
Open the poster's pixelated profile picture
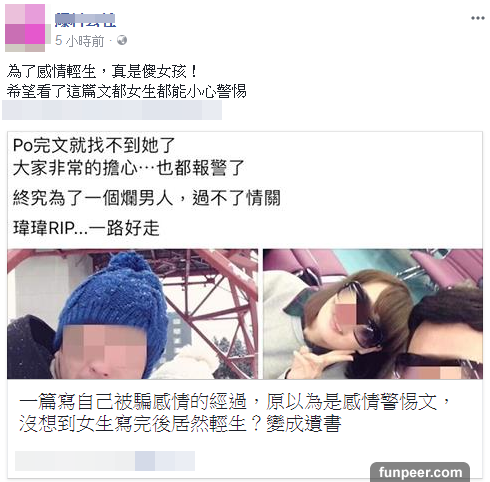(x=25, y=28)
